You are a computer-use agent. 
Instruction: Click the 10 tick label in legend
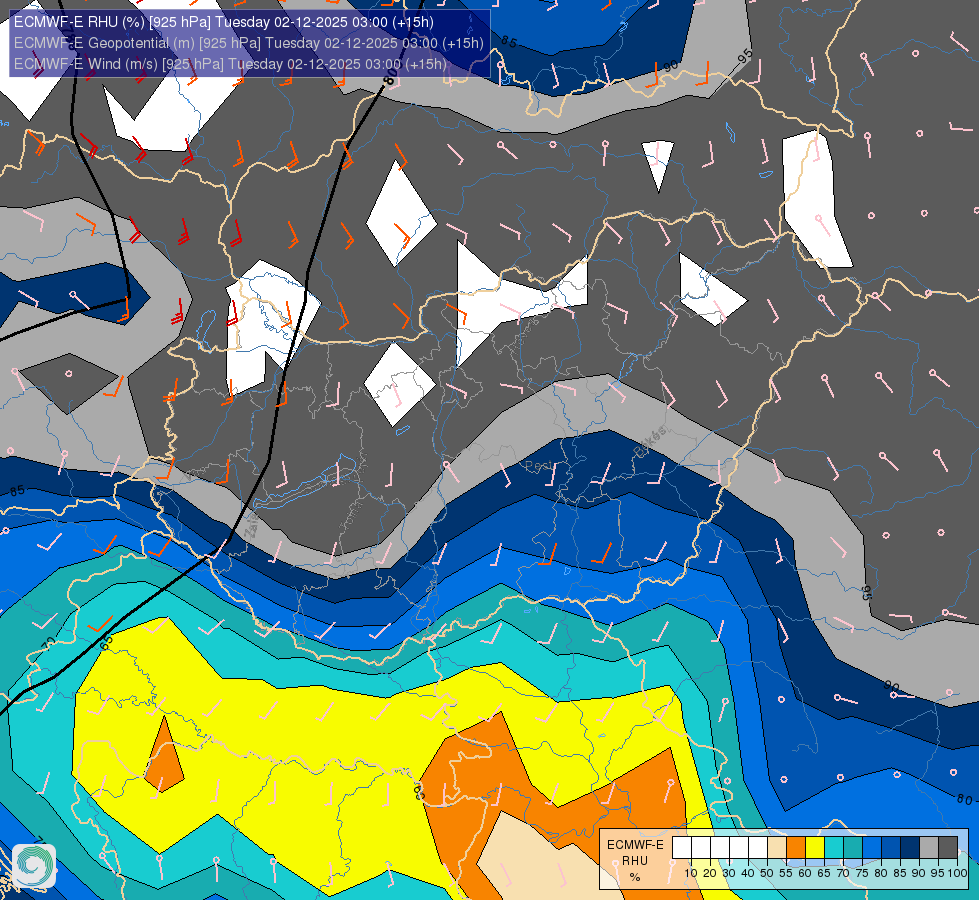pyautogui.click(x=691, y=873)
